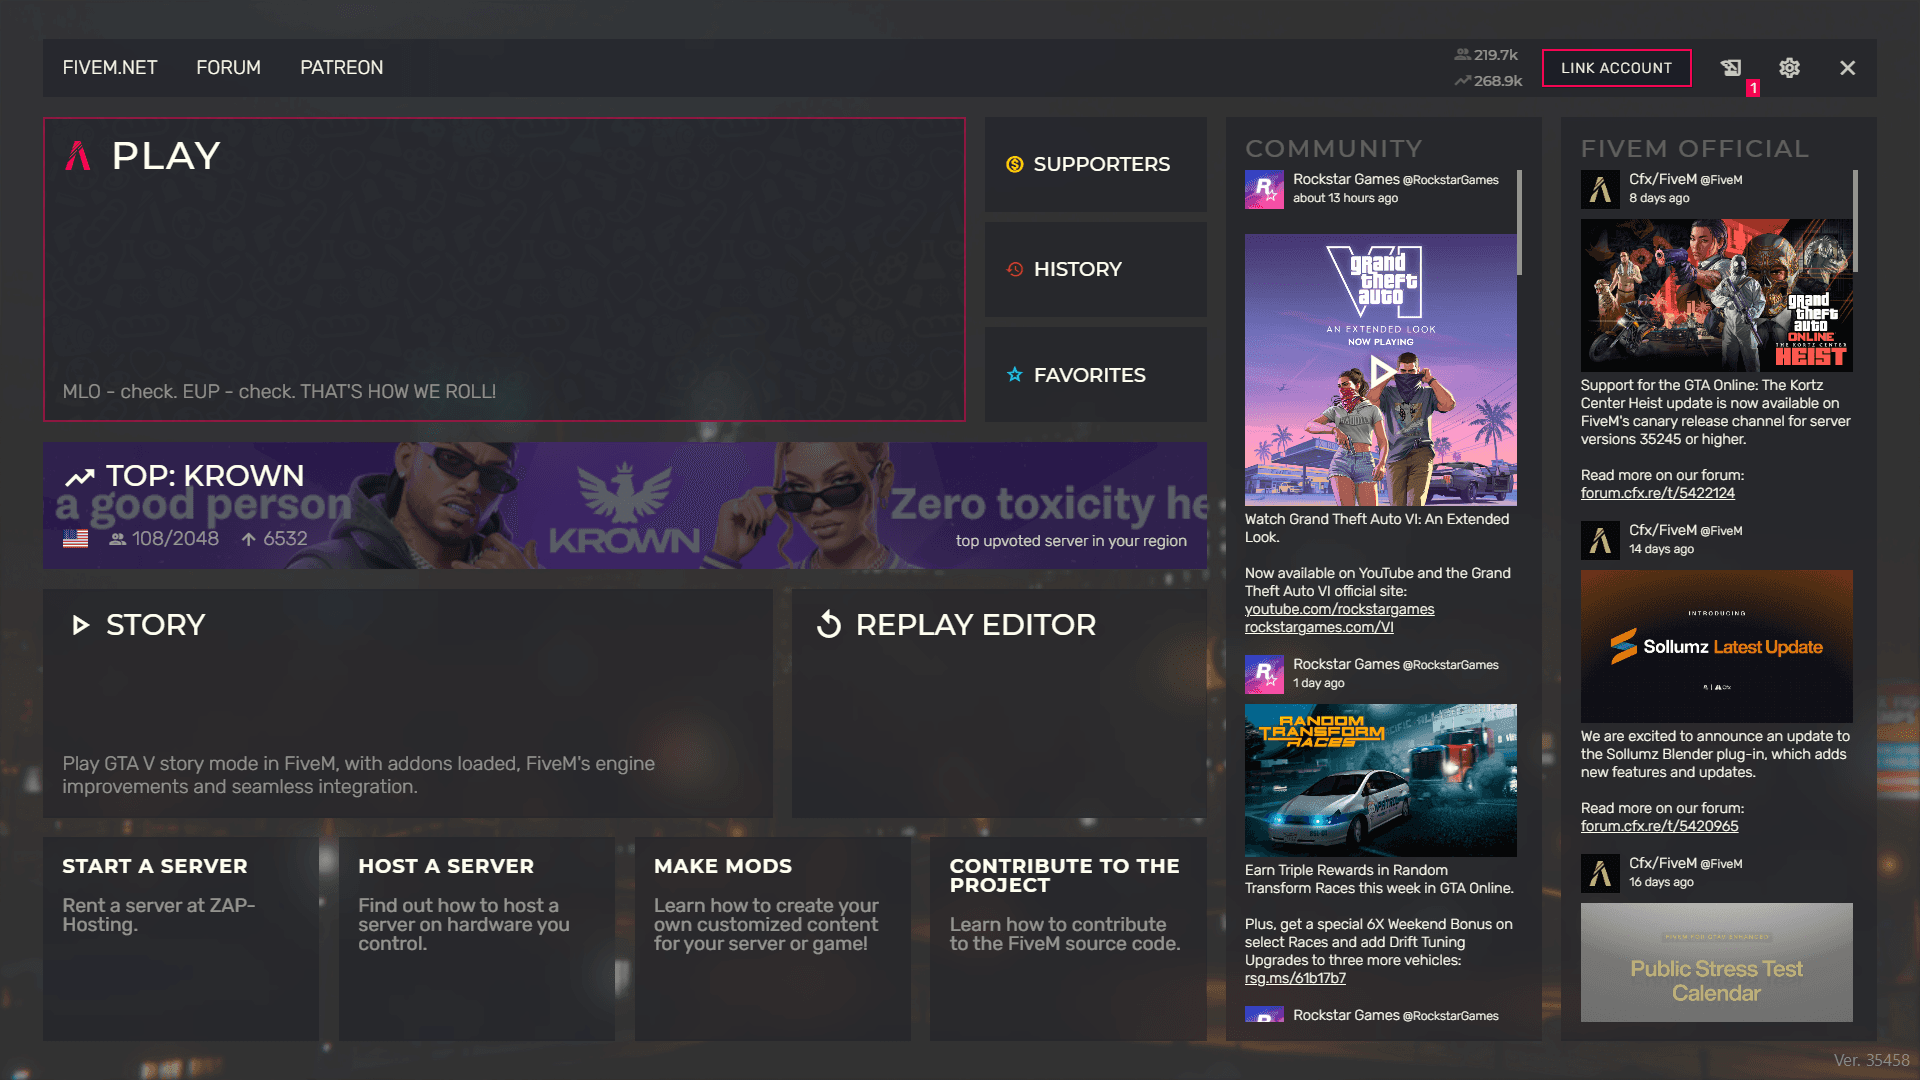
Task: Open the PATREON navigation link
Action: 341,68
